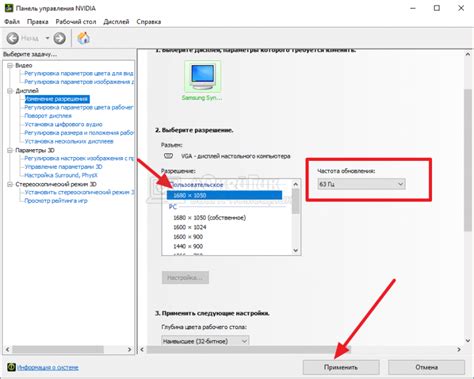Open Просмотр рейтинга игр task
This screenshot has width=474, height=379.
[x=56, y=201]
